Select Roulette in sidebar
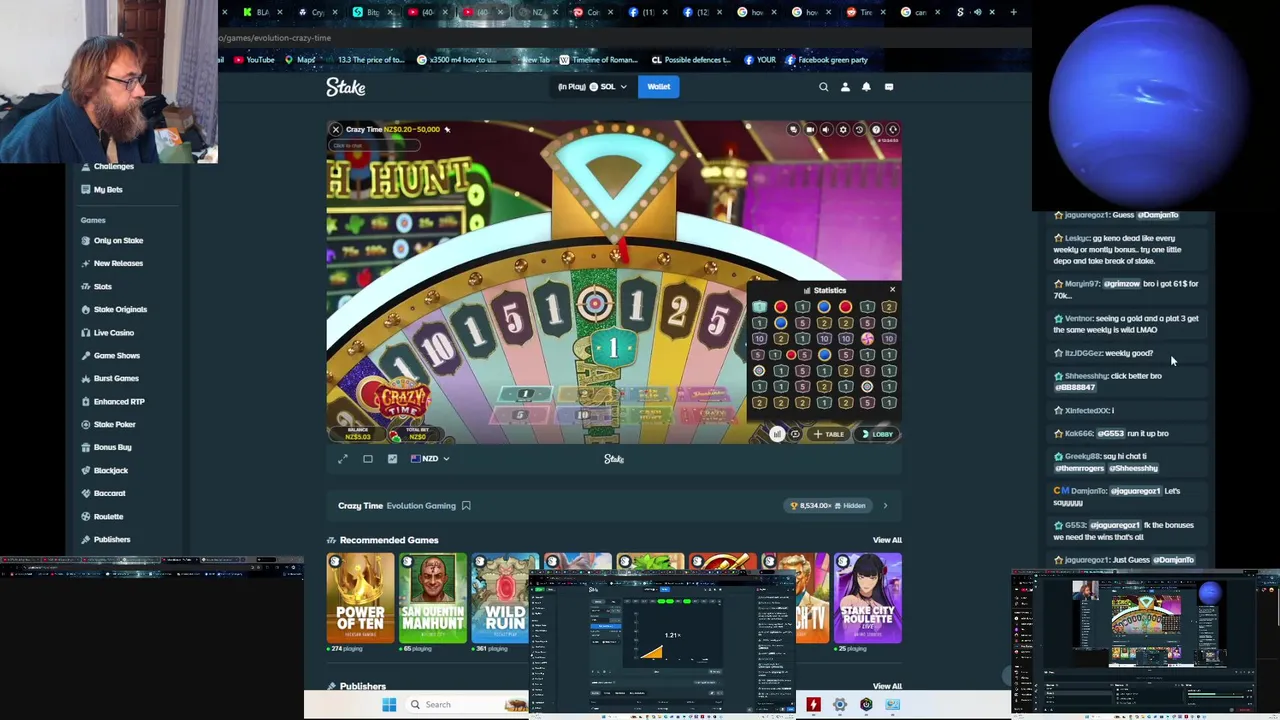Image resolution: width=1280 pixels, height=720 pixels. [x=108, y=517]
